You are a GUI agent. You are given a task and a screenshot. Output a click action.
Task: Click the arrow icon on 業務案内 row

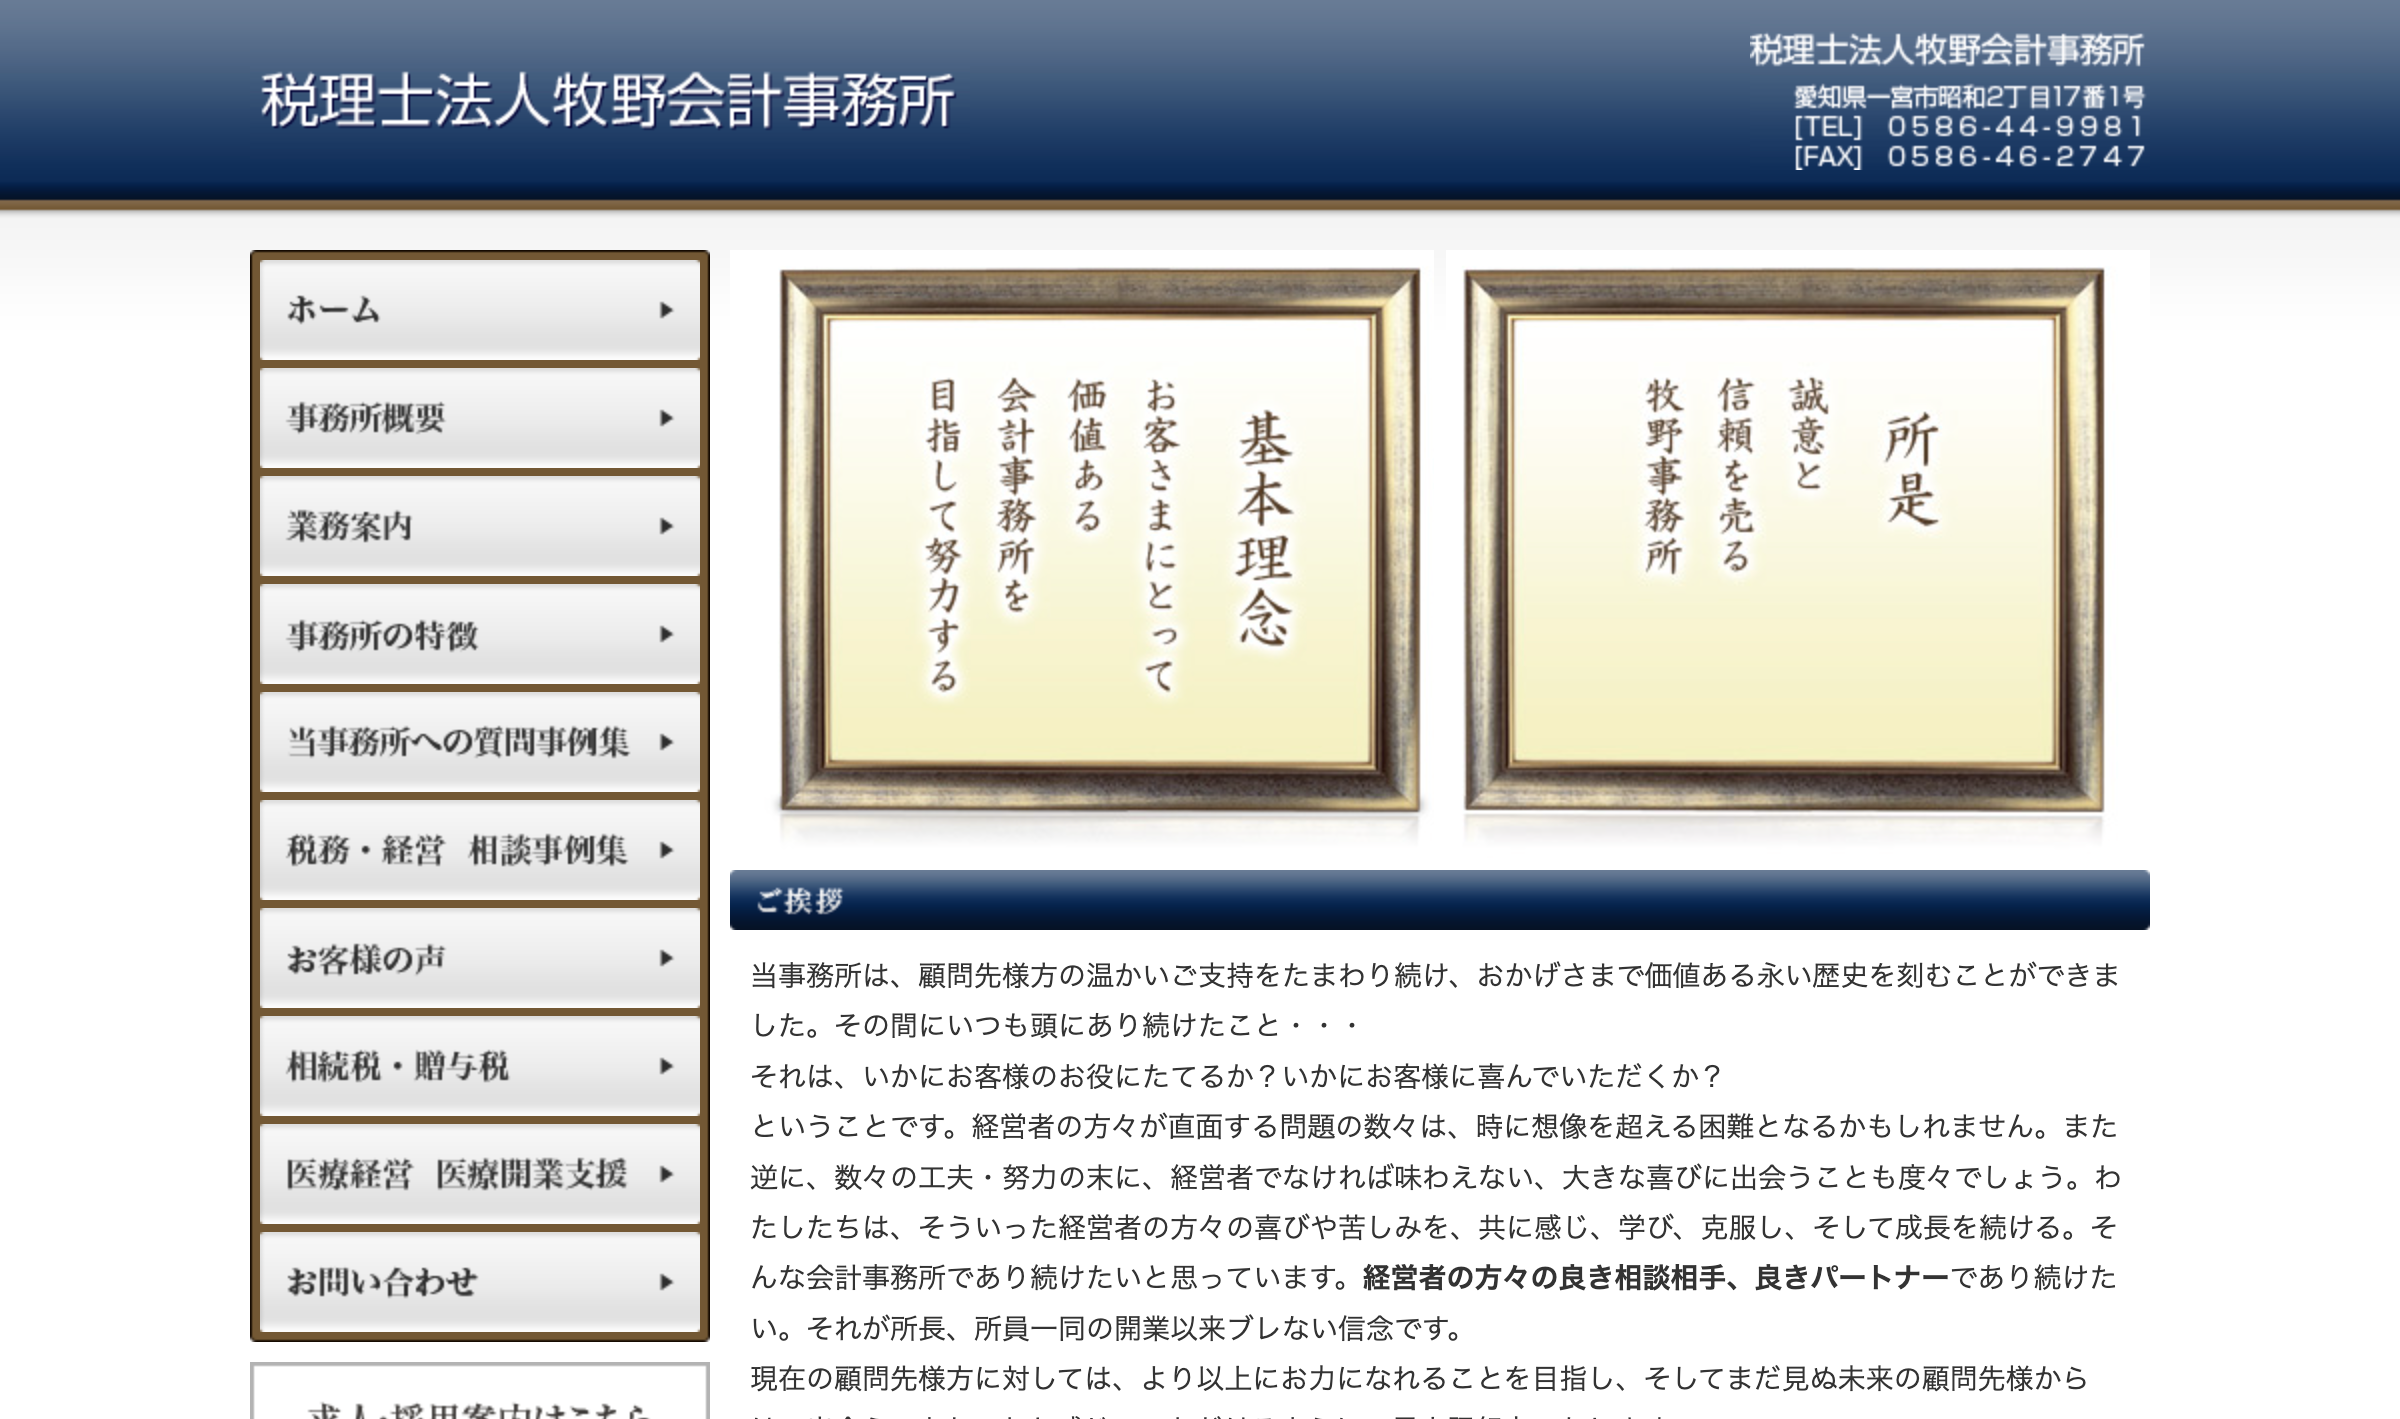[x=666, y=526]
